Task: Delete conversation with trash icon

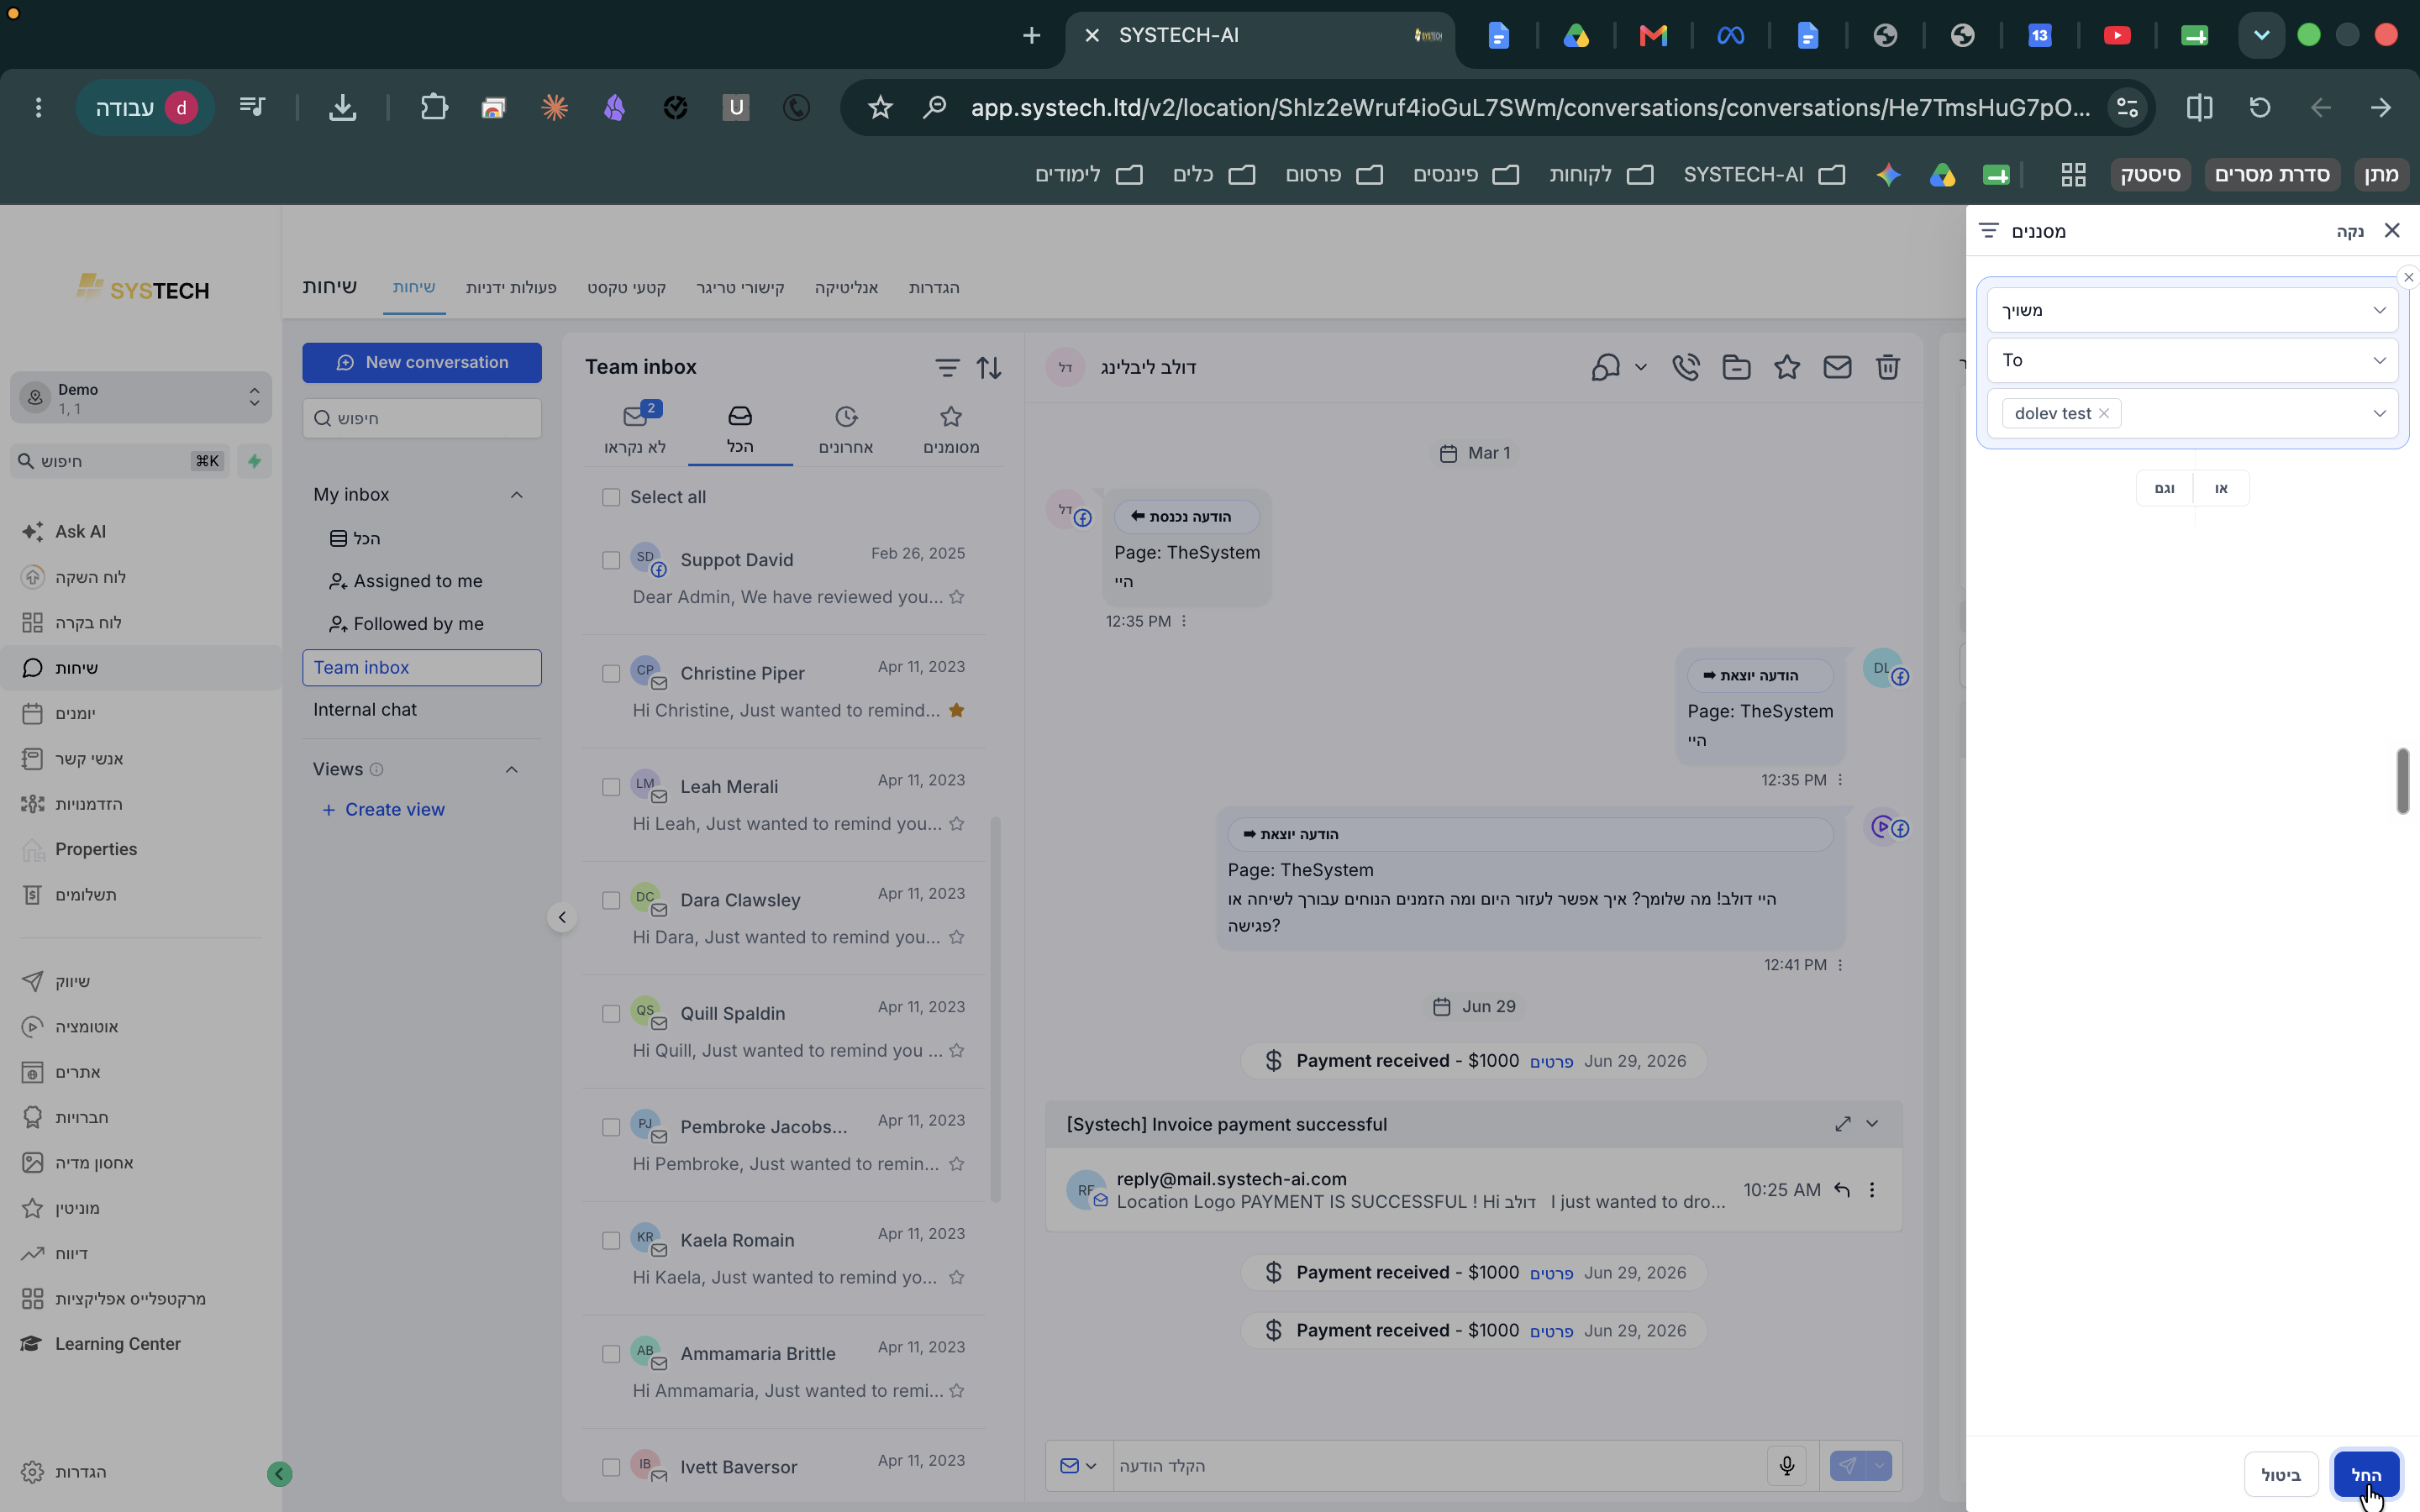Action: pos(1887,367)
